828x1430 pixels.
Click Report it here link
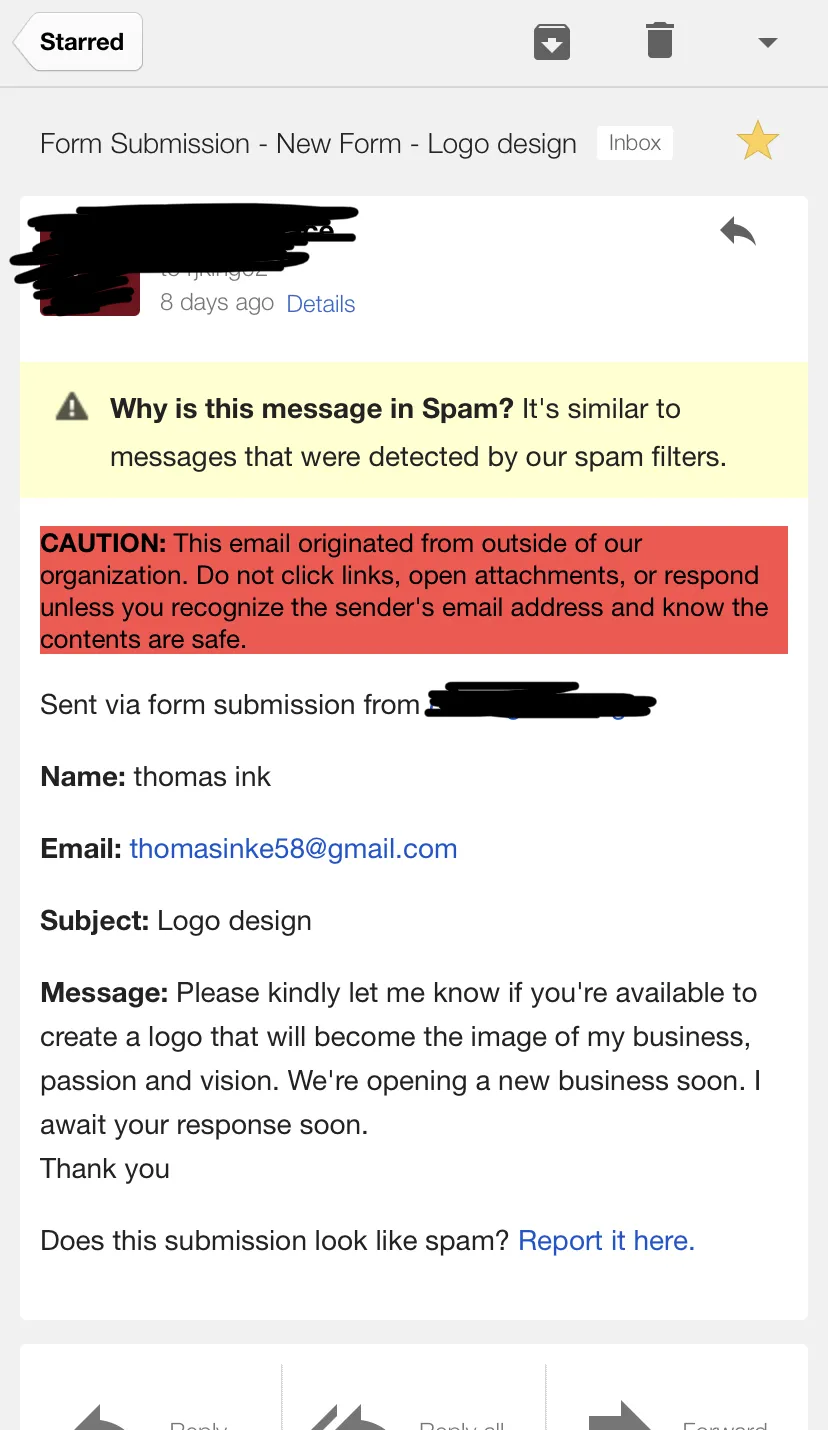[x=606, y=1241]
